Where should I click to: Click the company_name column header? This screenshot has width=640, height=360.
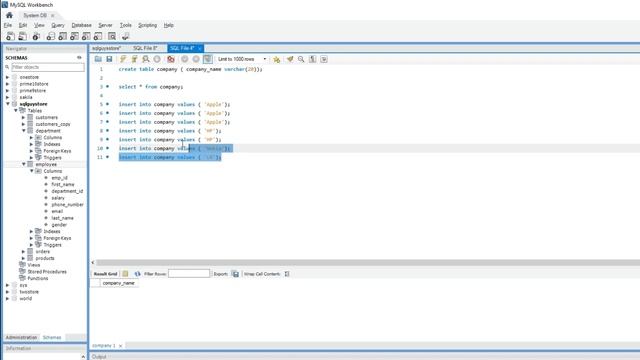119,283
